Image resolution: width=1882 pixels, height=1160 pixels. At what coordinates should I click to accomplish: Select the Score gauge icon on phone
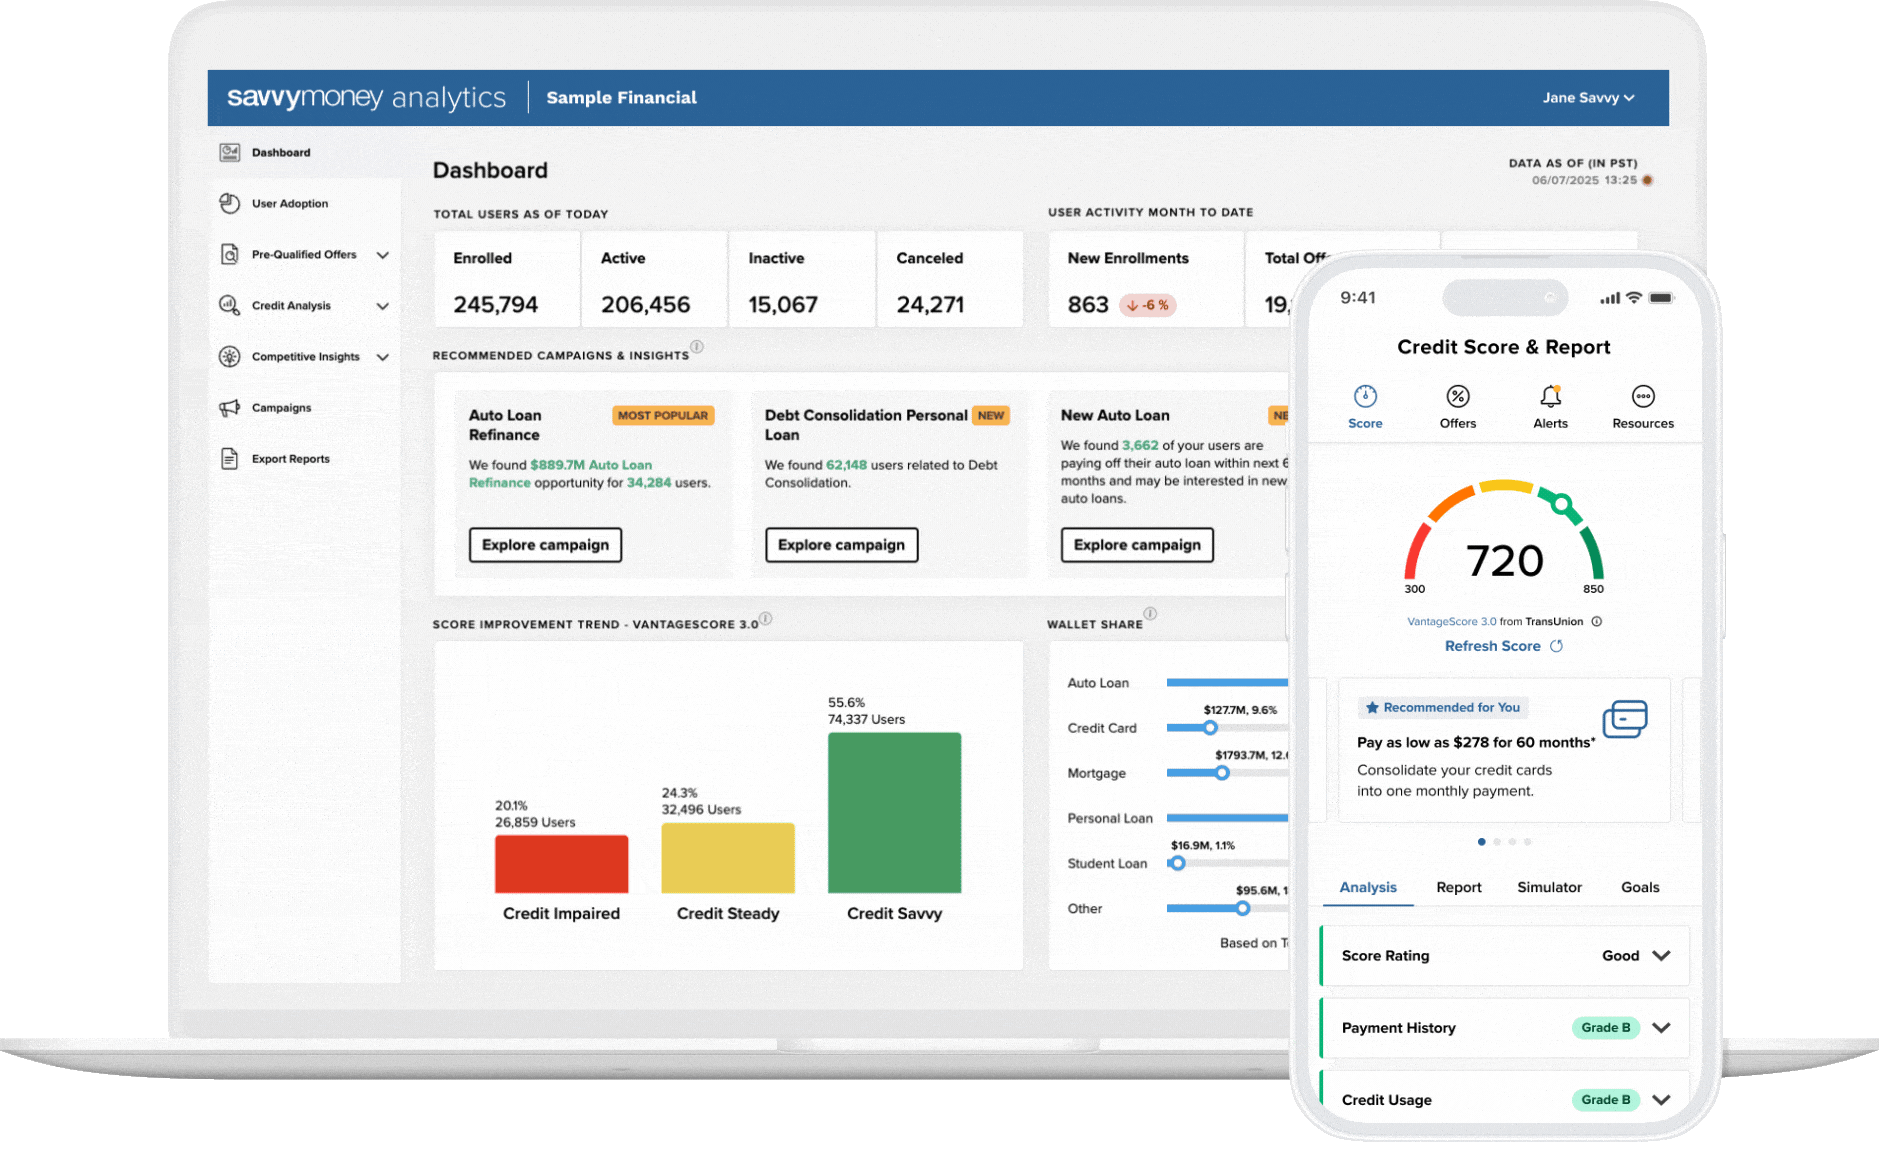coord(1365,397)
